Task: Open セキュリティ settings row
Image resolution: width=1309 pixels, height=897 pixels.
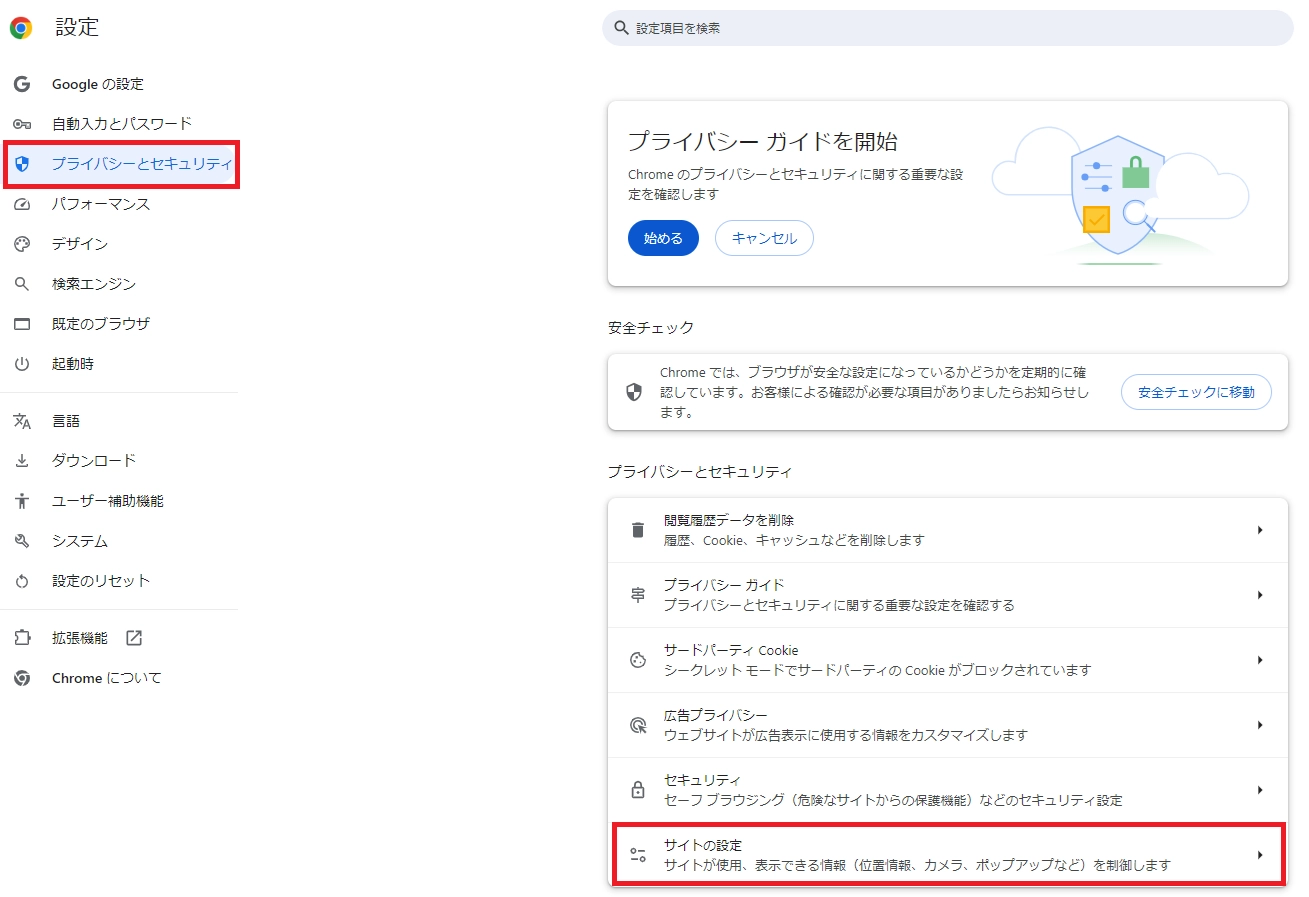Action: point(947,790)
